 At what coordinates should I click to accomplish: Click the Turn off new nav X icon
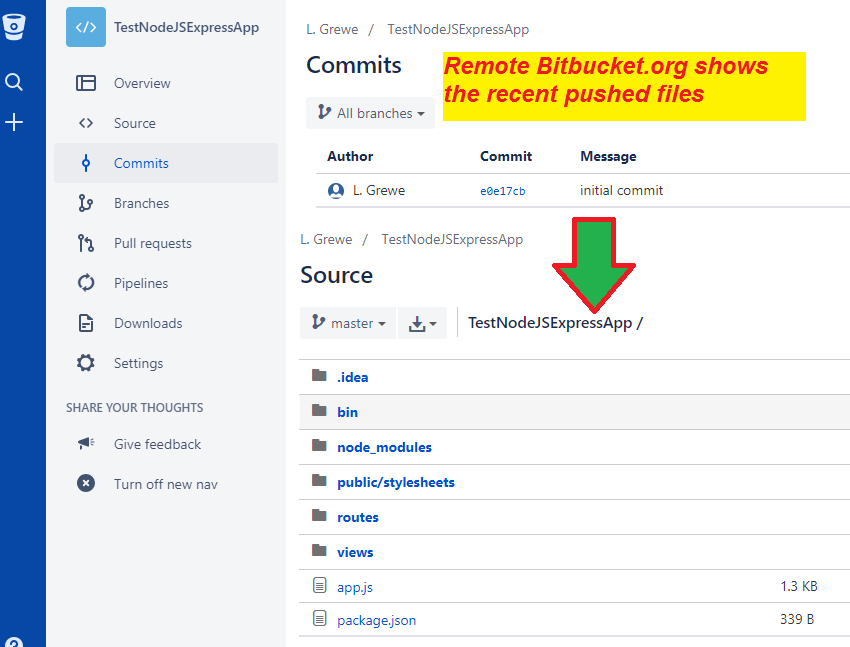tap(86, 484)
